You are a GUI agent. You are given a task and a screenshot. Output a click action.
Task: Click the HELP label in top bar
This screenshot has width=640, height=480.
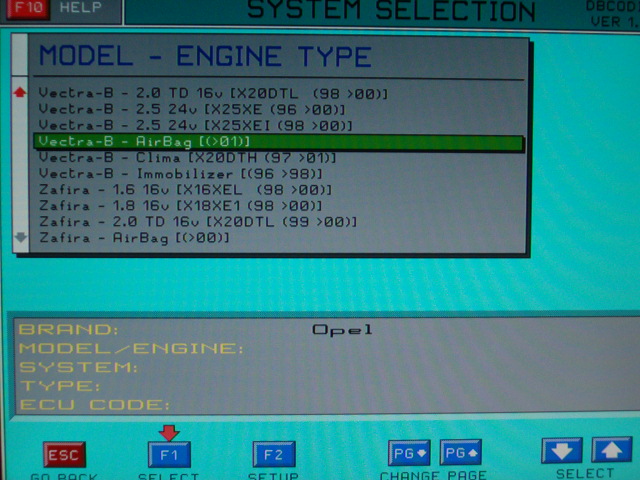pos(81,7)
